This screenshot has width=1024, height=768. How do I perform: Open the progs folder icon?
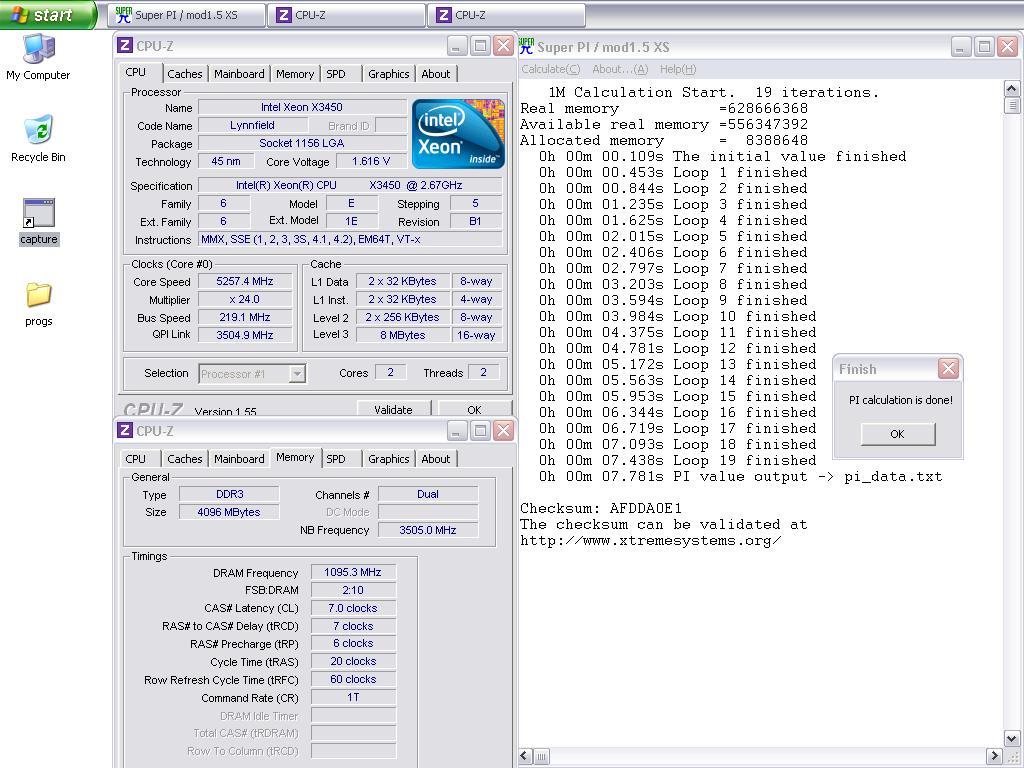click(39, 304)
